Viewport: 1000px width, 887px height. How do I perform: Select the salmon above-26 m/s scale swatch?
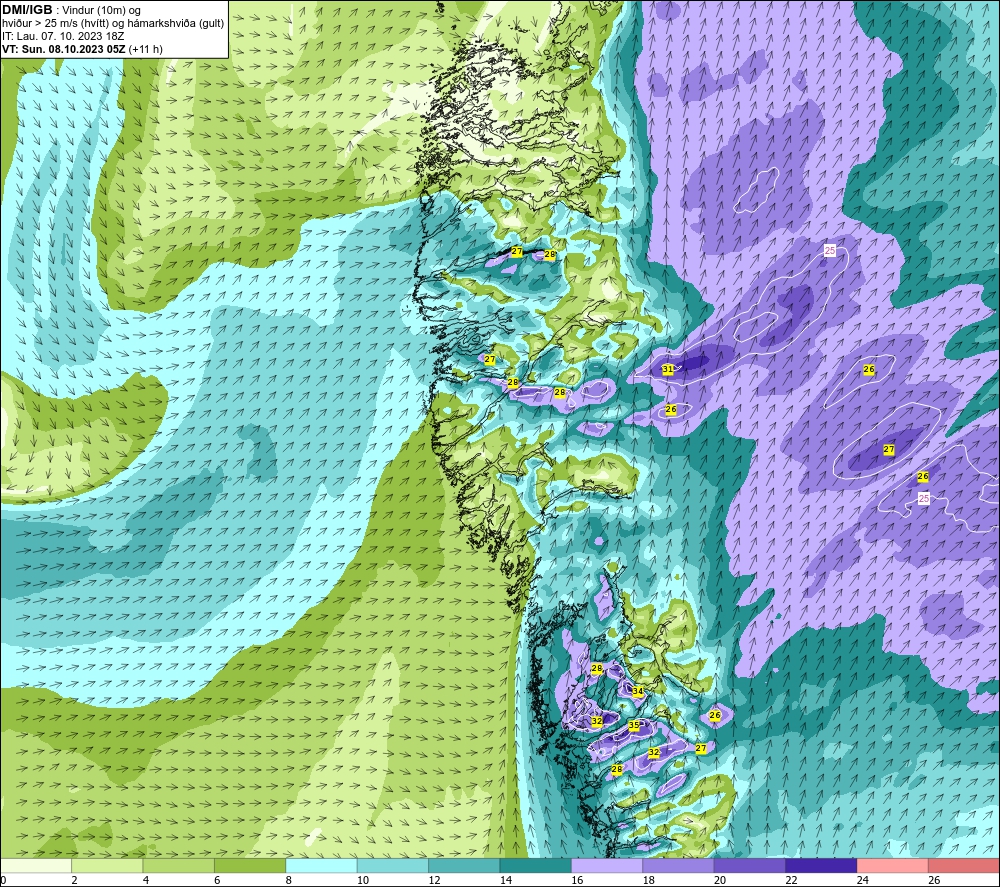point(964,866)
